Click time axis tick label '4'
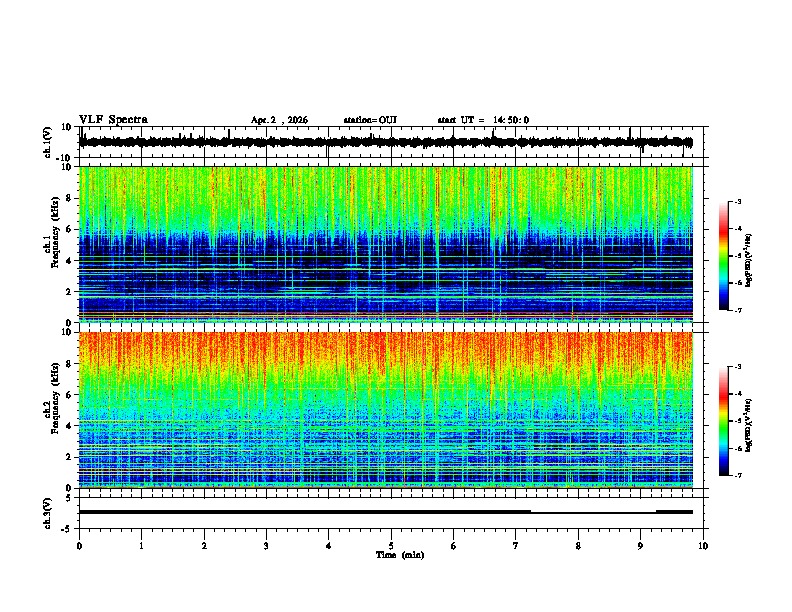The image size is (792, 612). [x=328, y=546]
